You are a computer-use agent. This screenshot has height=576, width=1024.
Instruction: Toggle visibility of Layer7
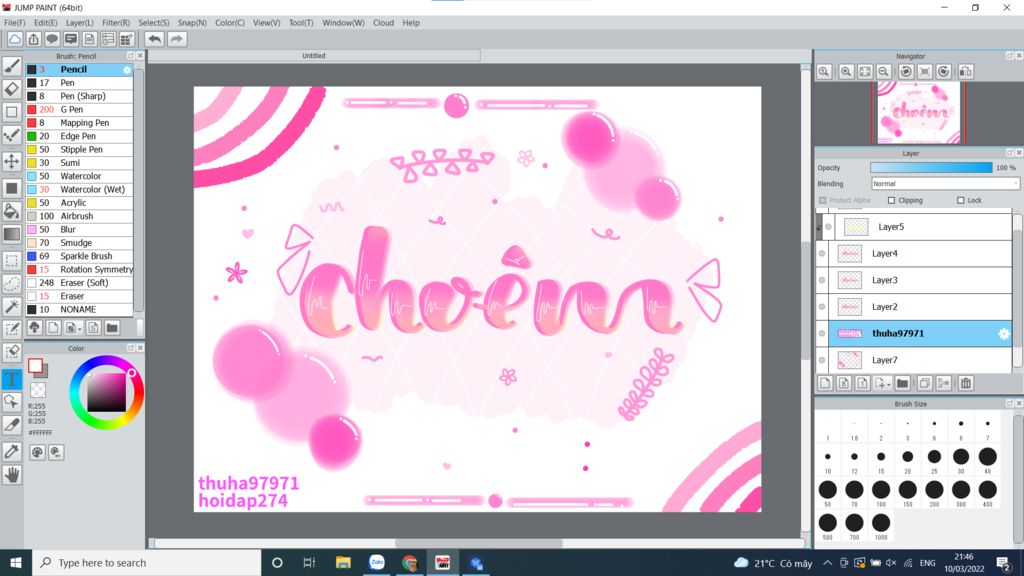tap(822, 360)
